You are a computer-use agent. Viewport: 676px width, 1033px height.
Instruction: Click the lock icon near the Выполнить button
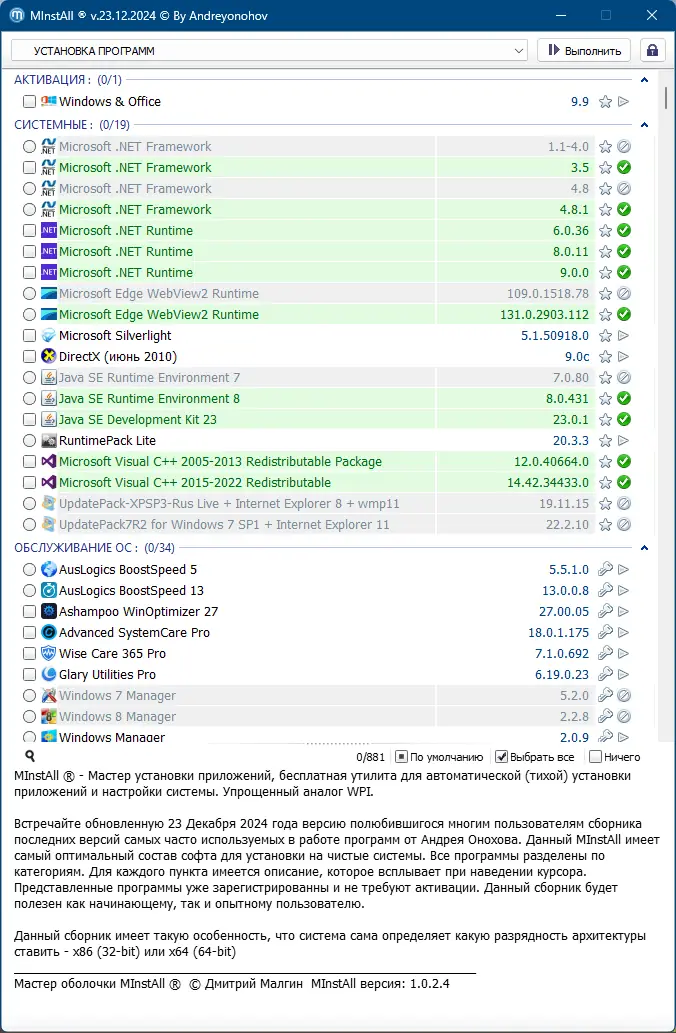[653, 50]
